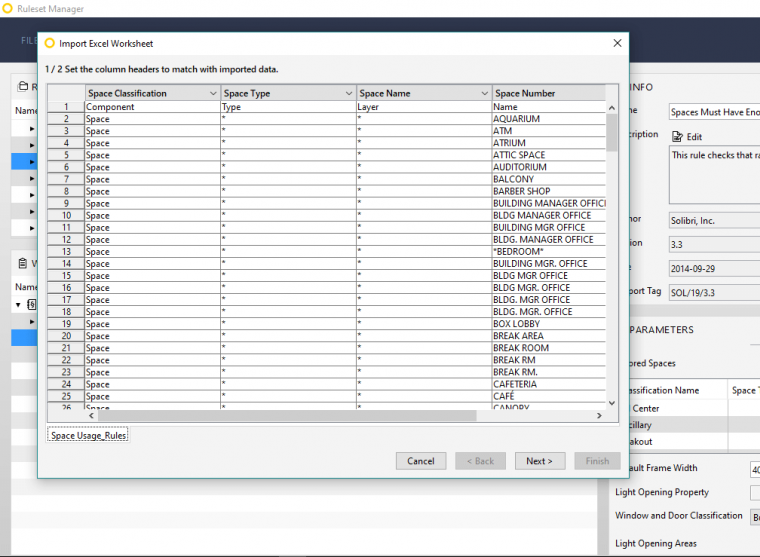
Task: Click row header number 13
Action: coord(66,252)
